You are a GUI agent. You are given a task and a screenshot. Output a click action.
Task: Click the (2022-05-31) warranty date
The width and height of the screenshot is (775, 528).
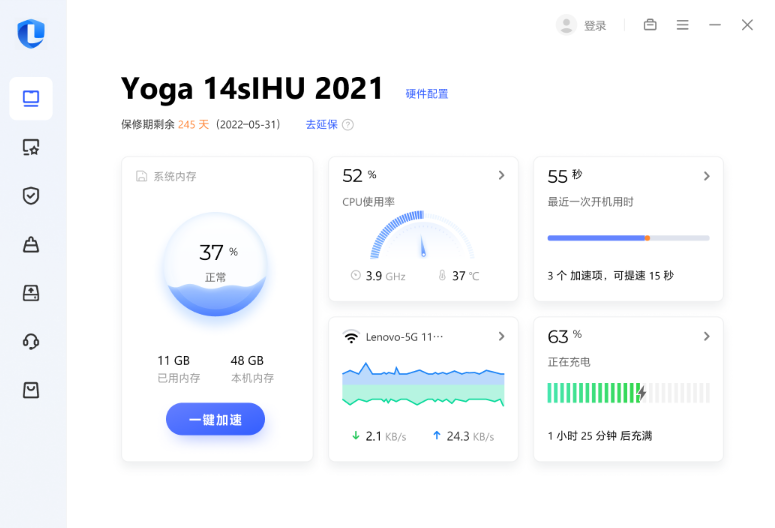pos(248,125)
